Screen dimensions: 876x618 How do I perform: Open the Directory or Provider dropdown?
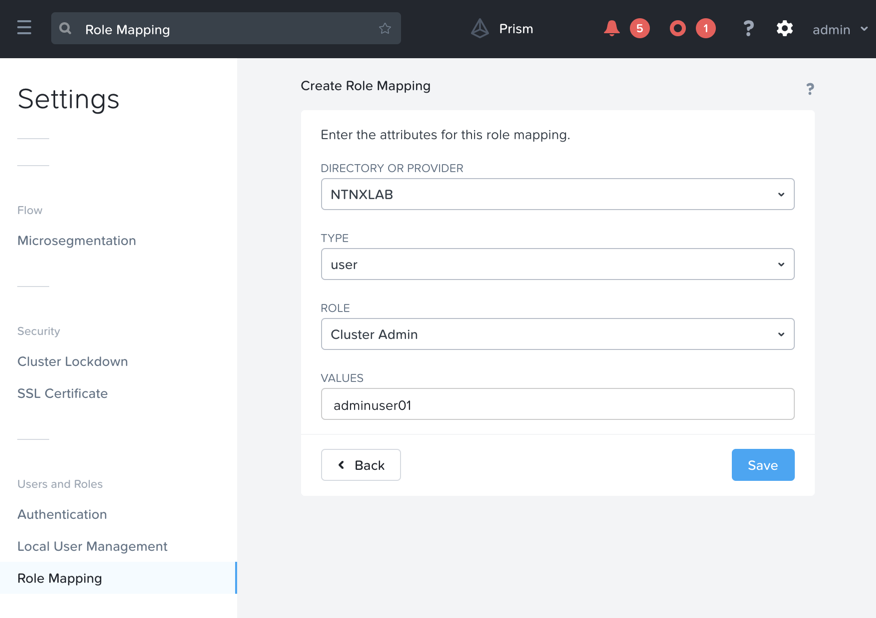point(558,194)
